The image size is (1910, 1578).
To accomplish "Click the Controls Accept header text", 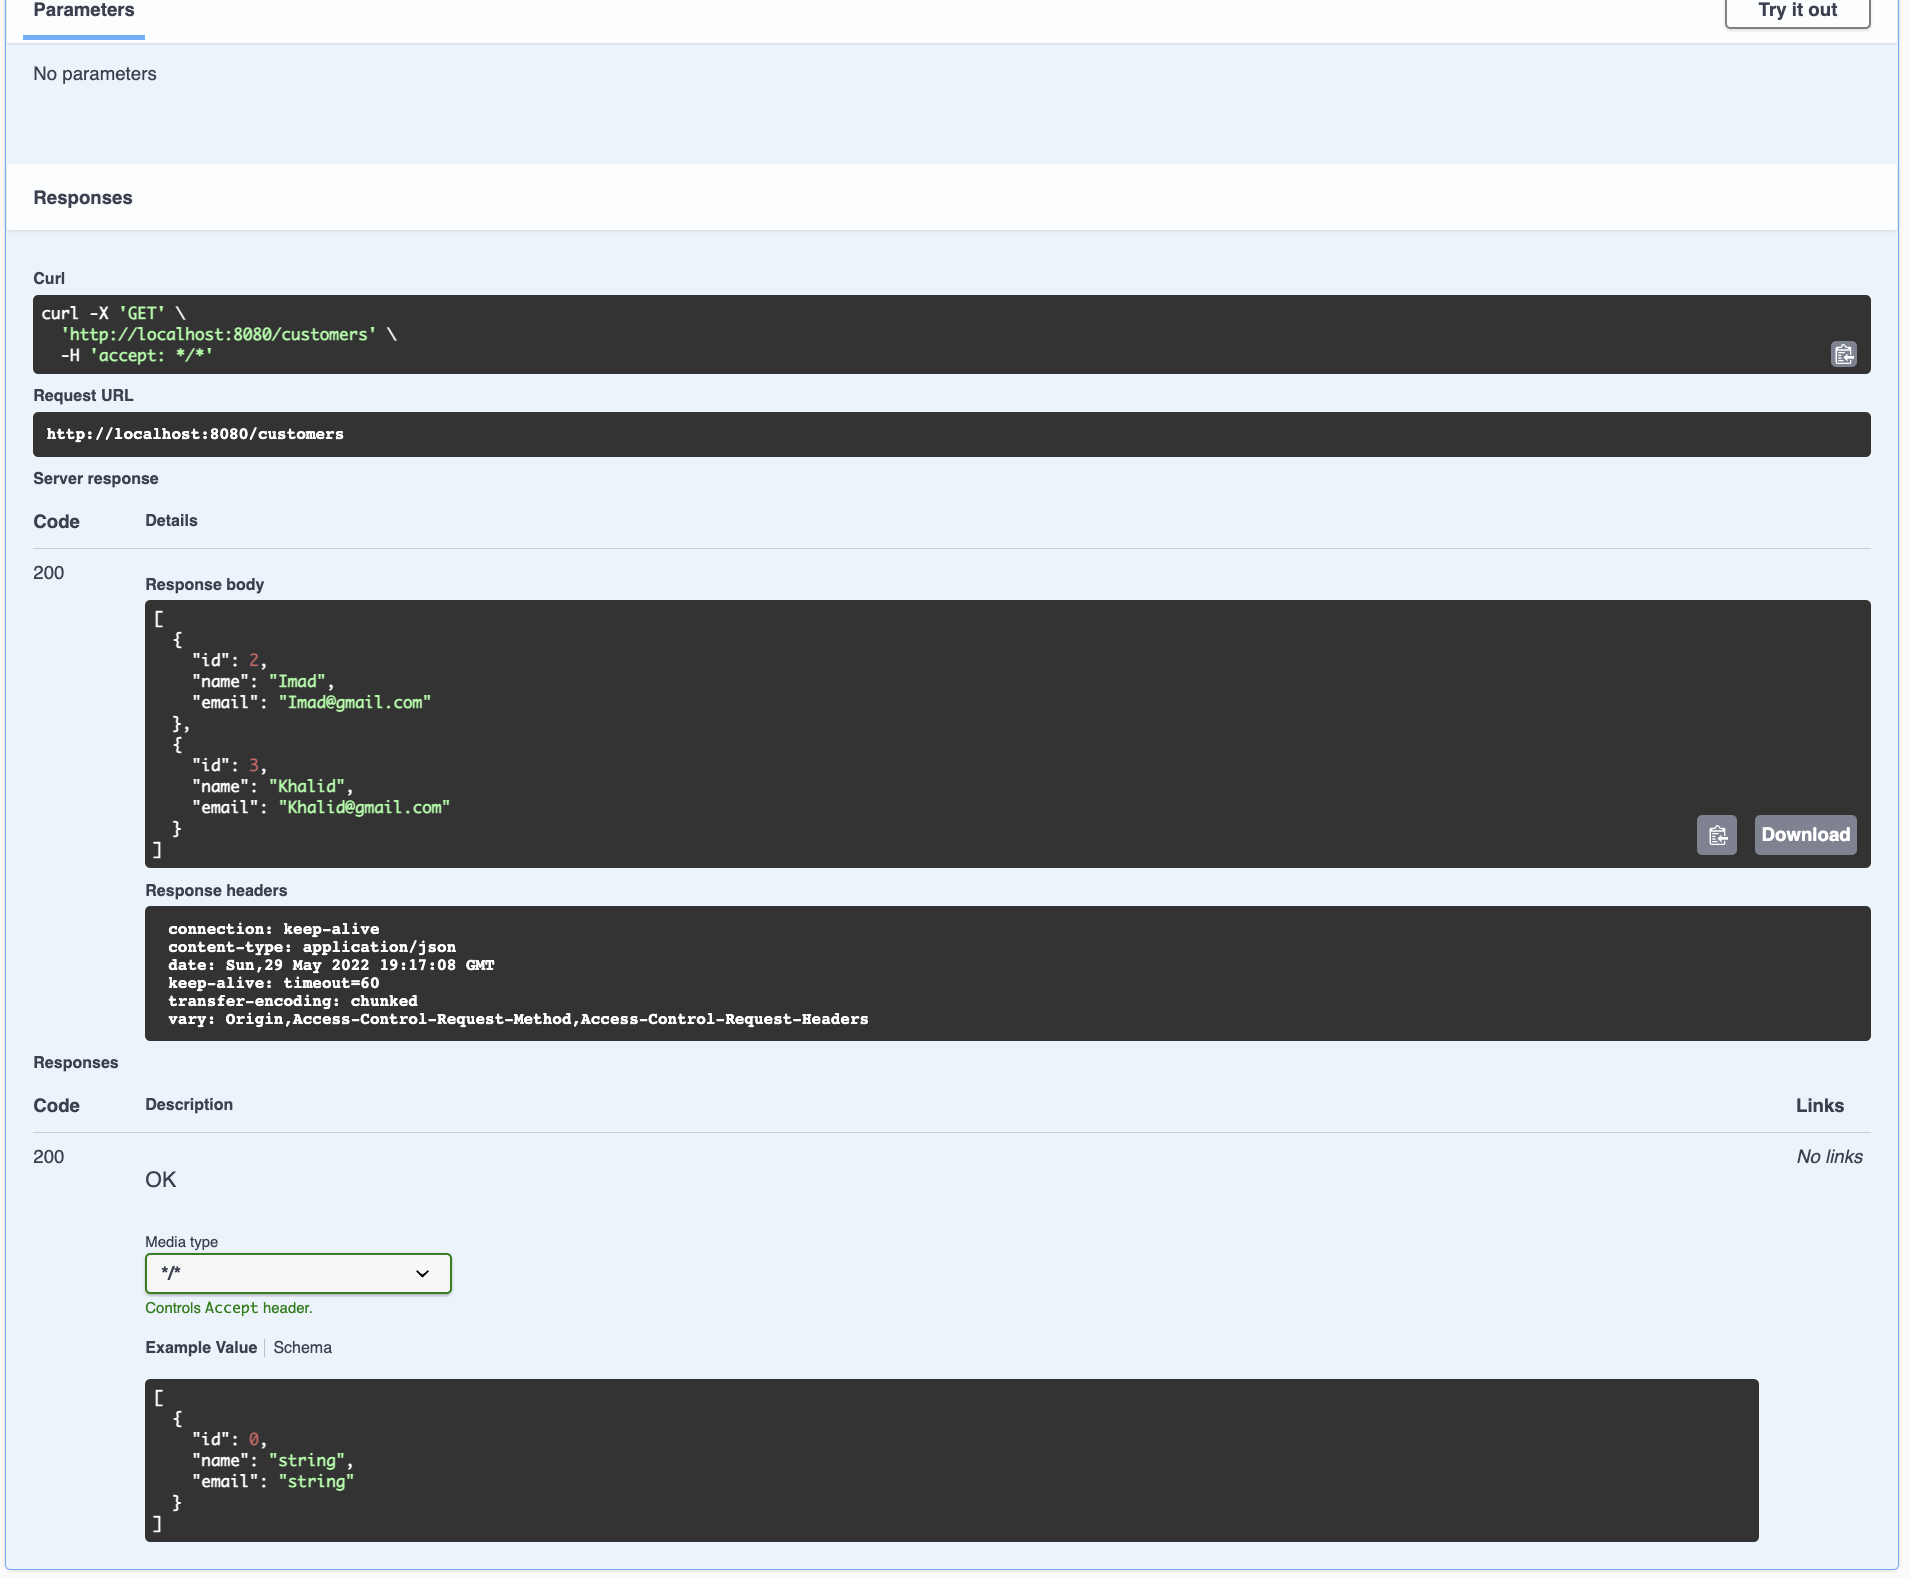I will click(229, 1307).
